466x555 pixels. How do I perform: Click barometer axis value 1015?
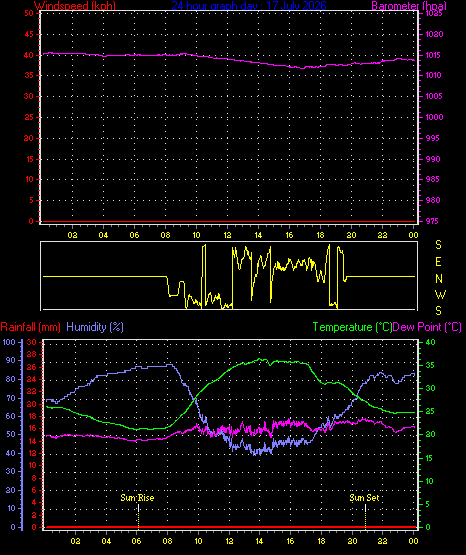[x=433, y=55]
